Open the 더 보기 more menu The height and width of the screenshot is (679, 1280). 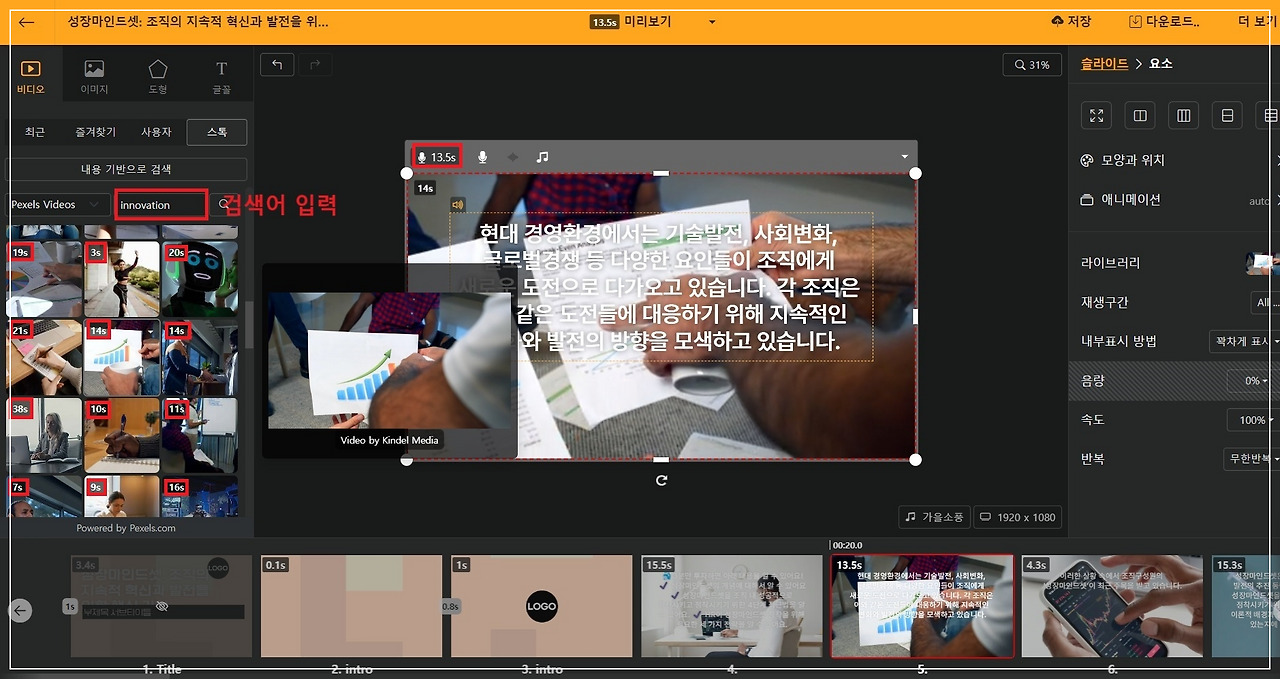[1256, 21]
